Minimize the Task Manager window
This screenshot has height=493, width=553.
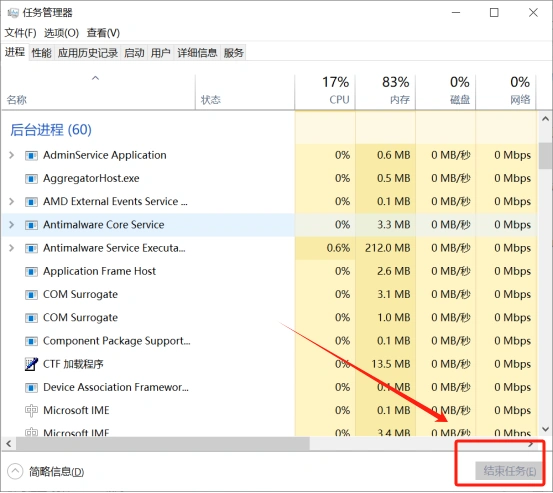point(456,13)
